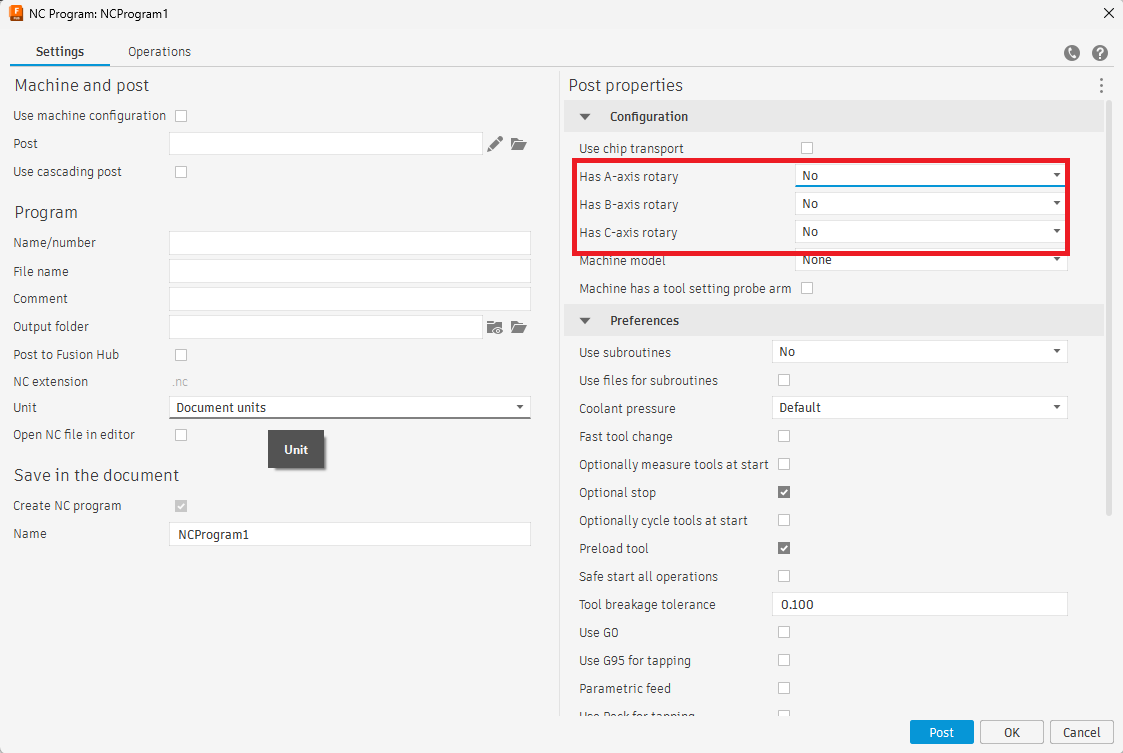Image resolution: width=1123 pixels, height=753 pixels.
Task: Open Use subroutines dropdown
Action: click(920, 352)
